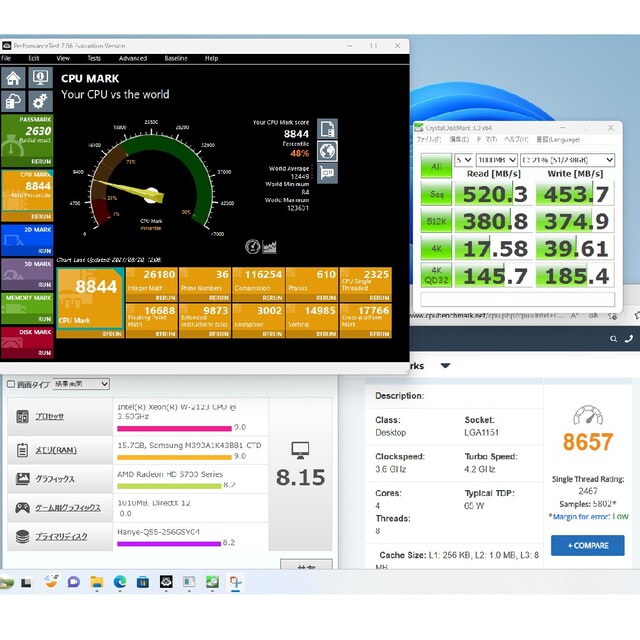Open the Edit menu in PerformanceTest

click(x=34, y=58)
